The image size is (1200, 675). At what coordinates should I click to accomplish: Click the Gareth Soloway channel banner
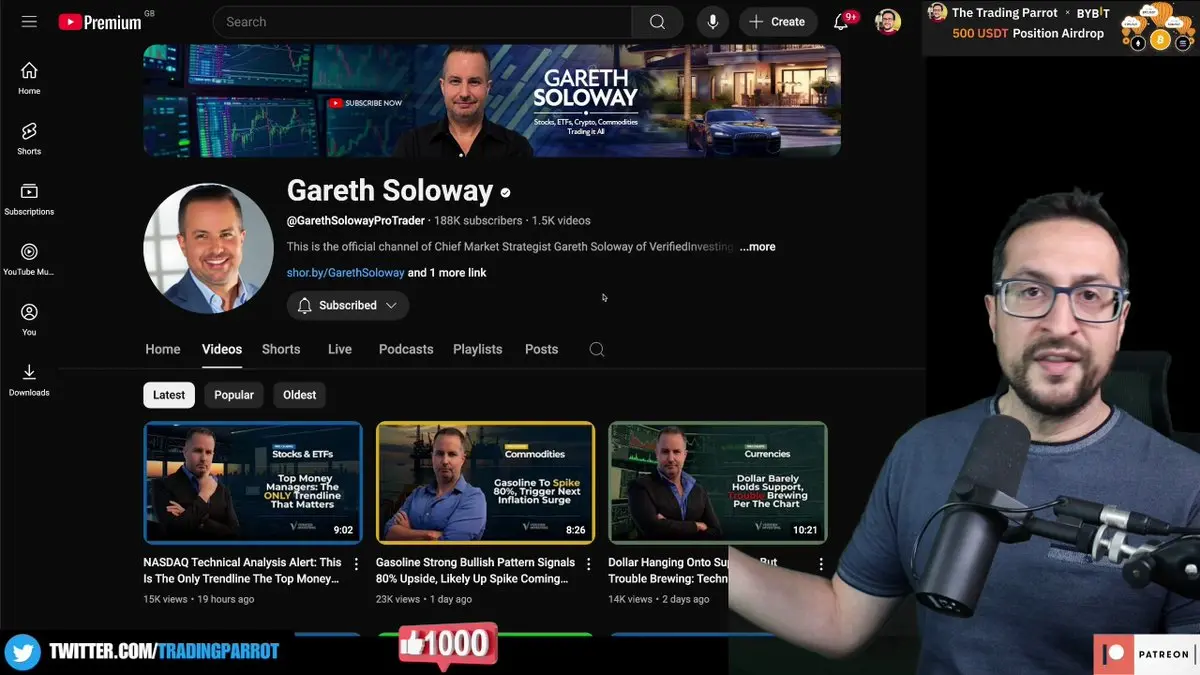[492, 100]
